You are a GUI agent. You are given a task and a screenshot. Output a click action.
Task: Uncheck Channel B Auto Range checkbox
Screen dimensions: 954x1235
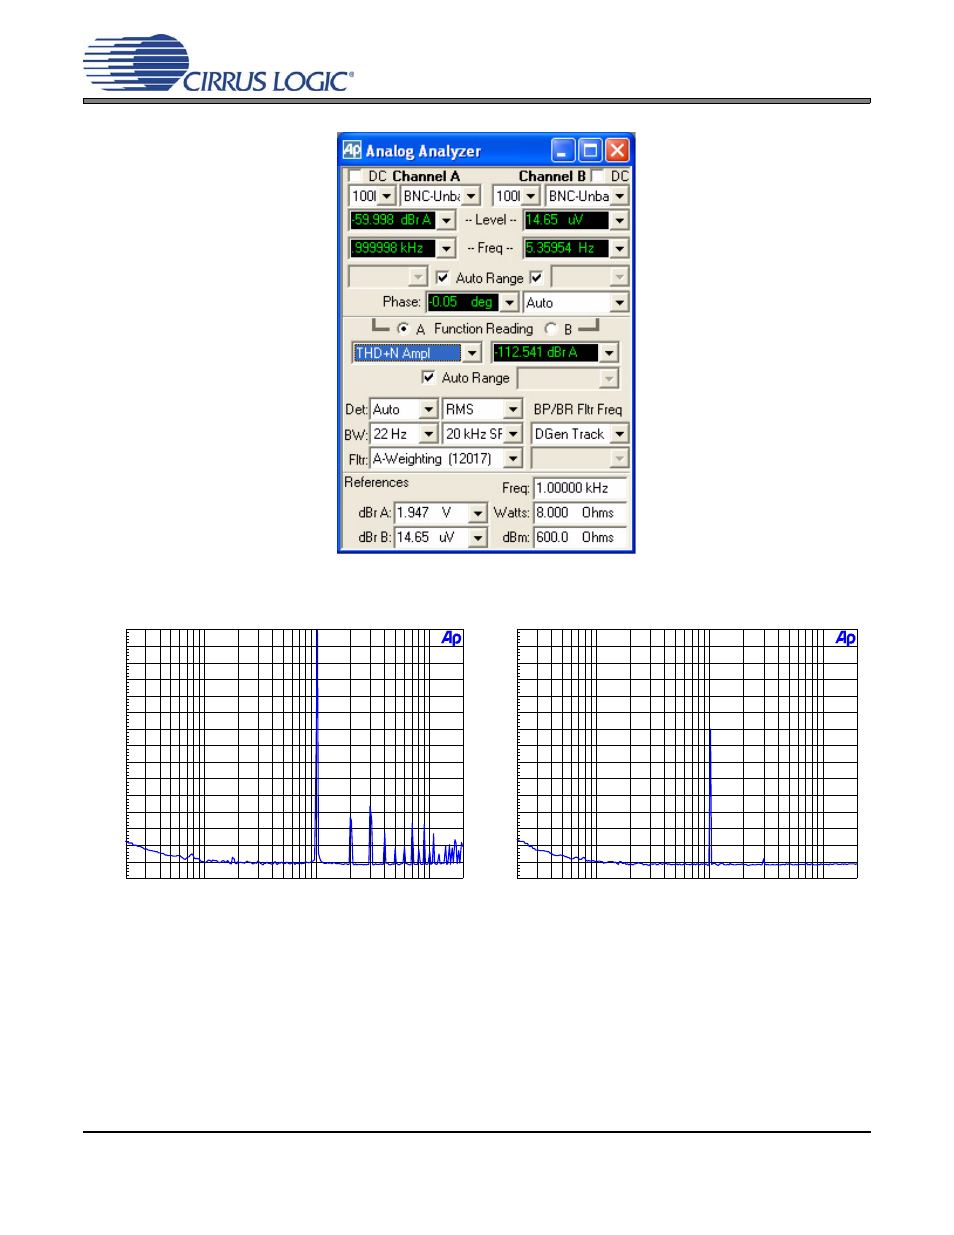tap(536, 277)
